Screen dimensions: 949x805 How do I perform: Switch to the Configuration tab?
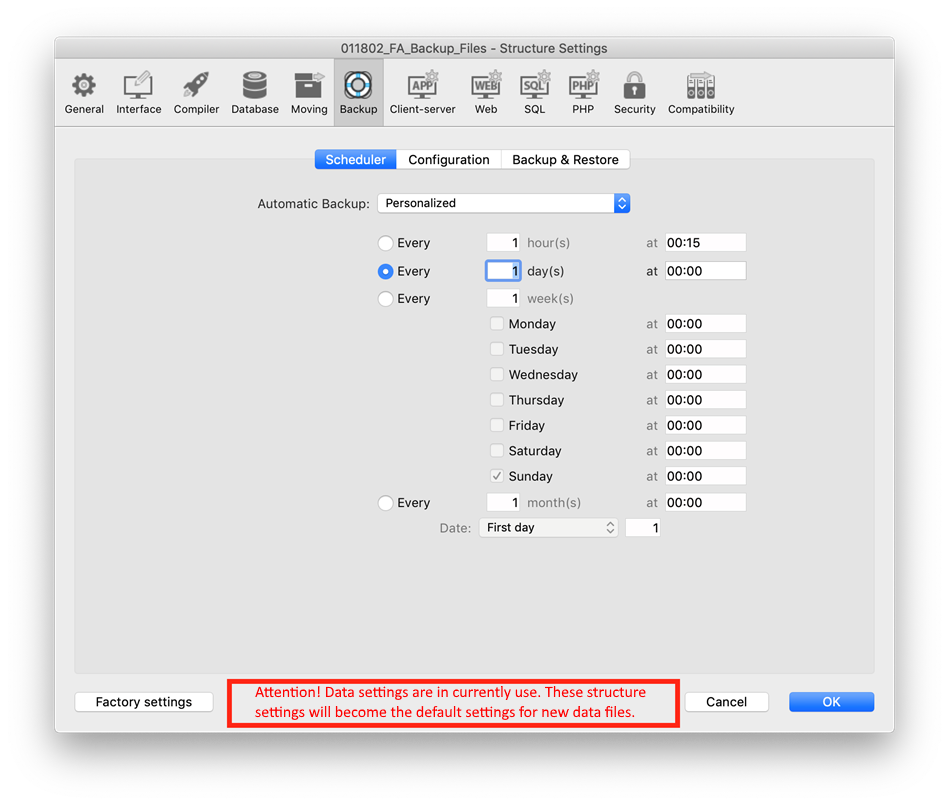449,160
